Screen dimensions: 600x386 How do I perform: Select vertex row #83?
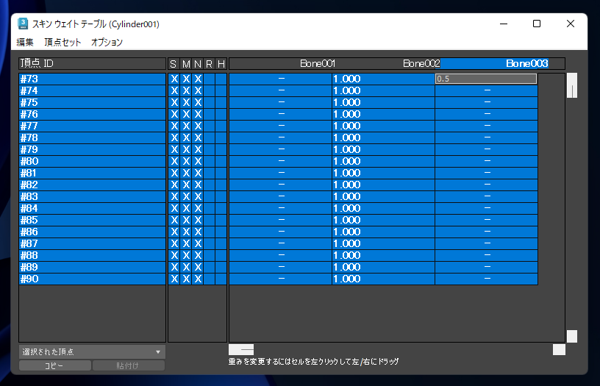[92, 197]
